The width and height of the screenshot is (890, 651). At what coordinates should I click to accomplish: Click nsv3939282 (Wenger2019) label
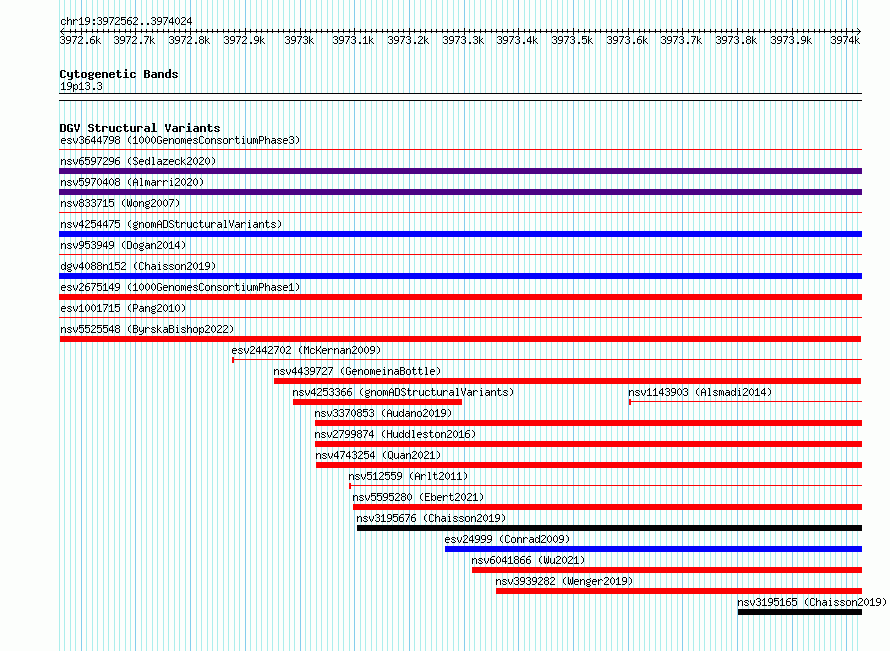[564, 581]
